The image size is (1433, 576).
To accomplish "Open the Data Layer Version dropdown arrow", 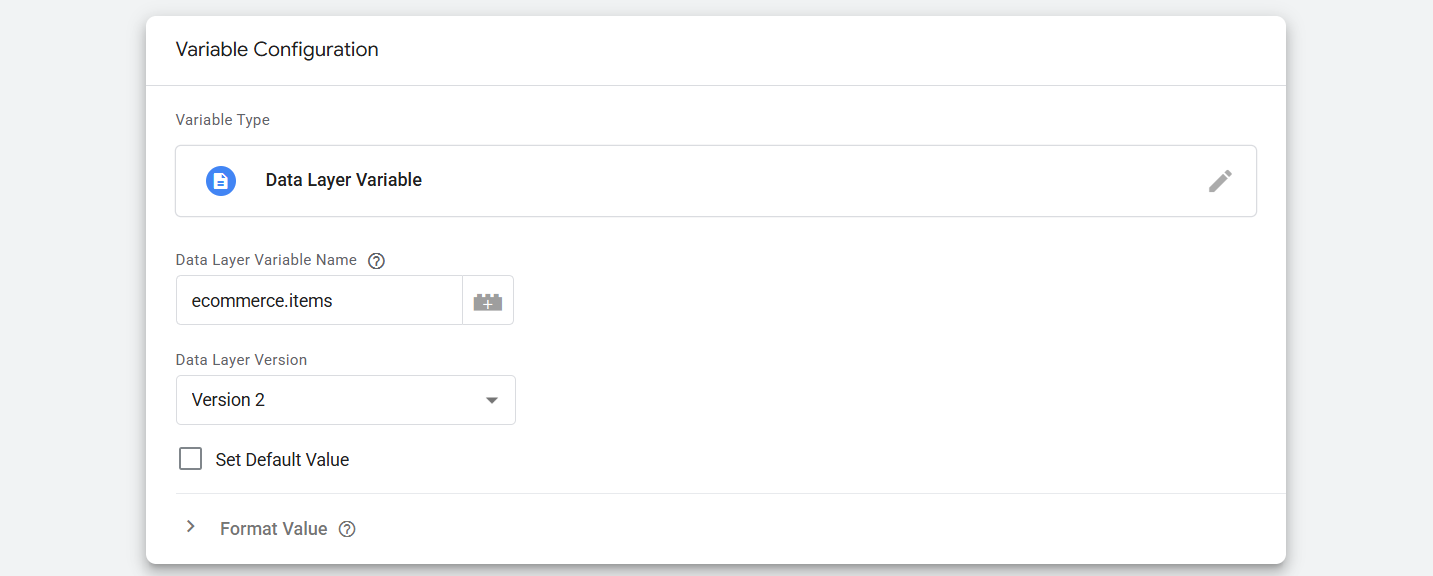I will tap(491, 400).
